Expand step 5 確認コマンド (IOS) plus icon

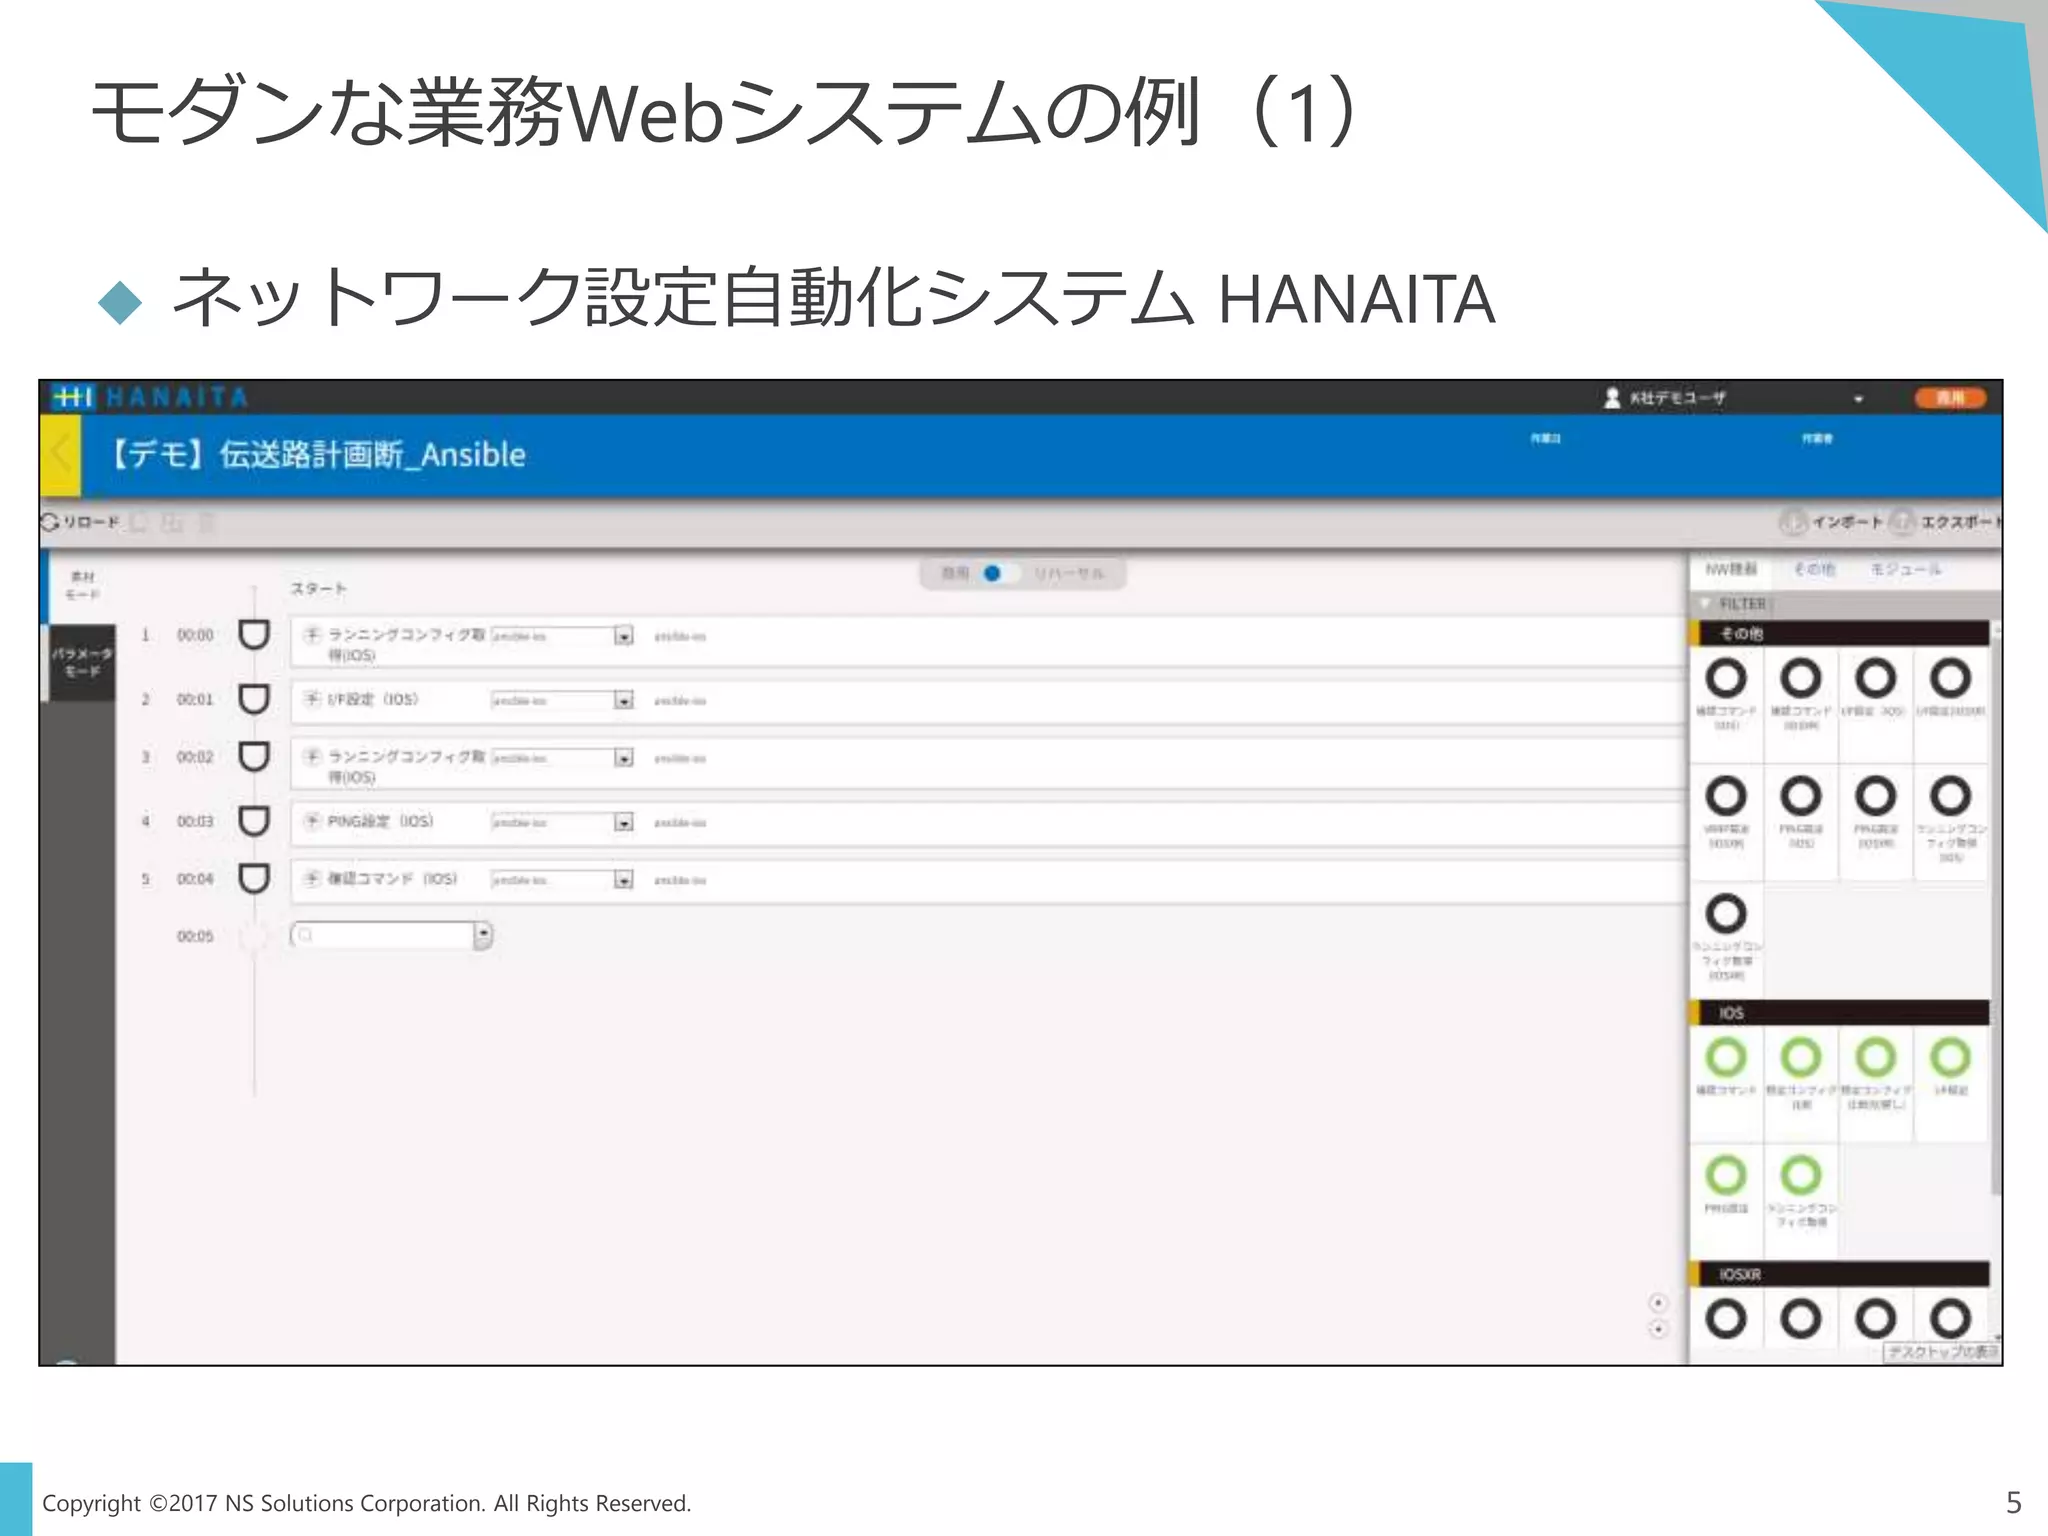click(312, 879)
